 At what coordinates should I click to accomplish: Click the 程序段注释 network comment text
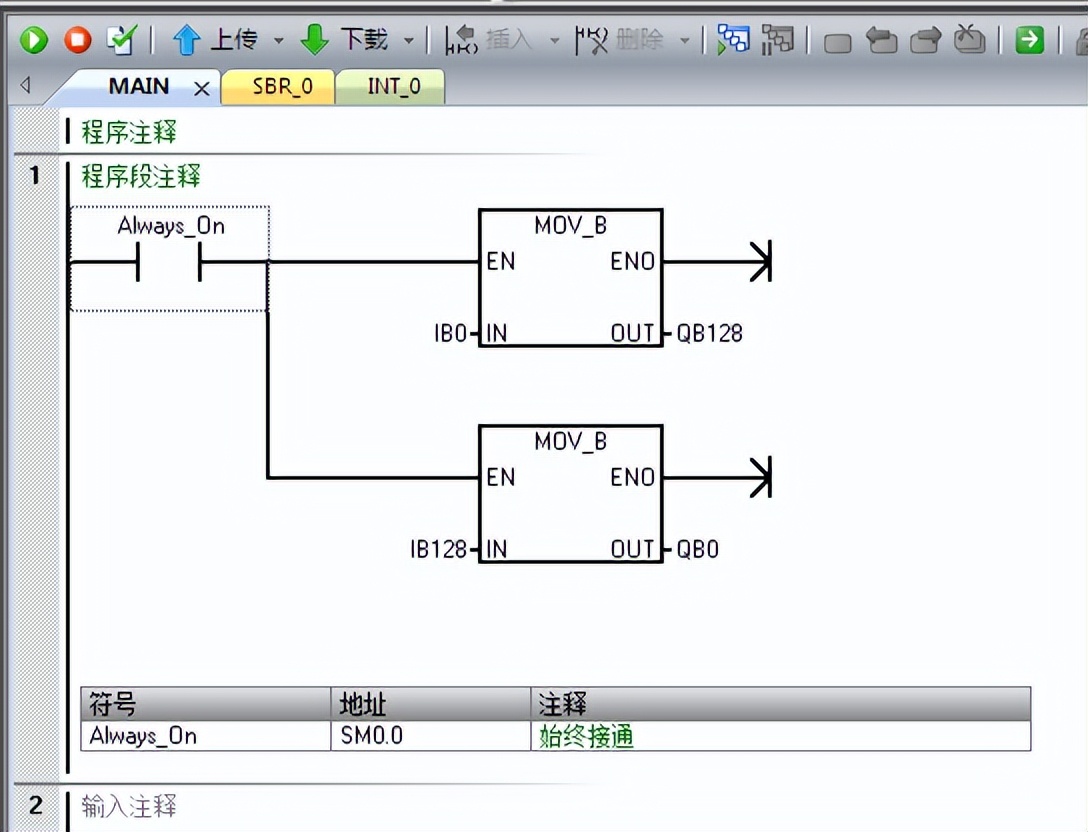point(141,176)
